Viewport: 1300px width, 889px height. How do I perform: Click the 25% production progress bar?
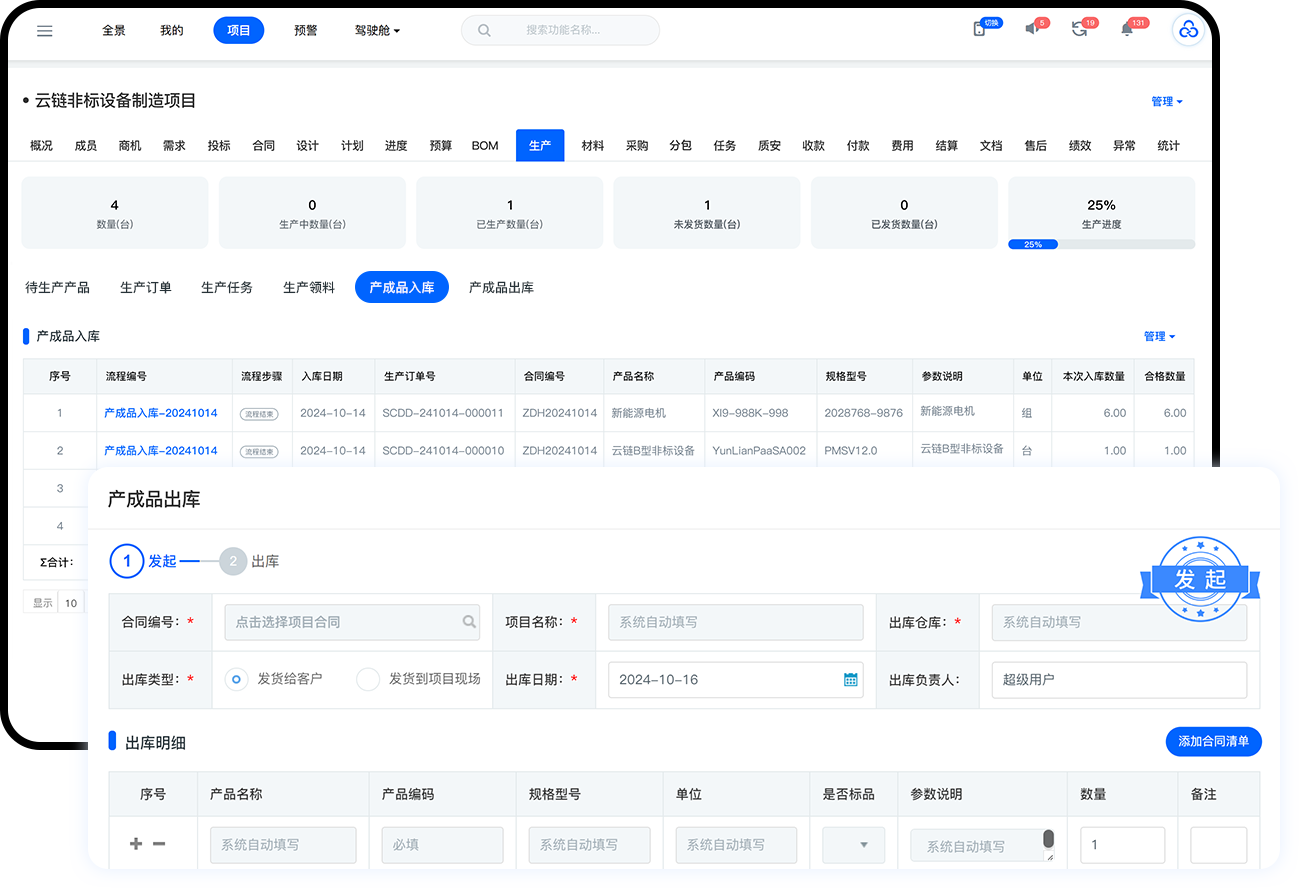pos(1101,244)
